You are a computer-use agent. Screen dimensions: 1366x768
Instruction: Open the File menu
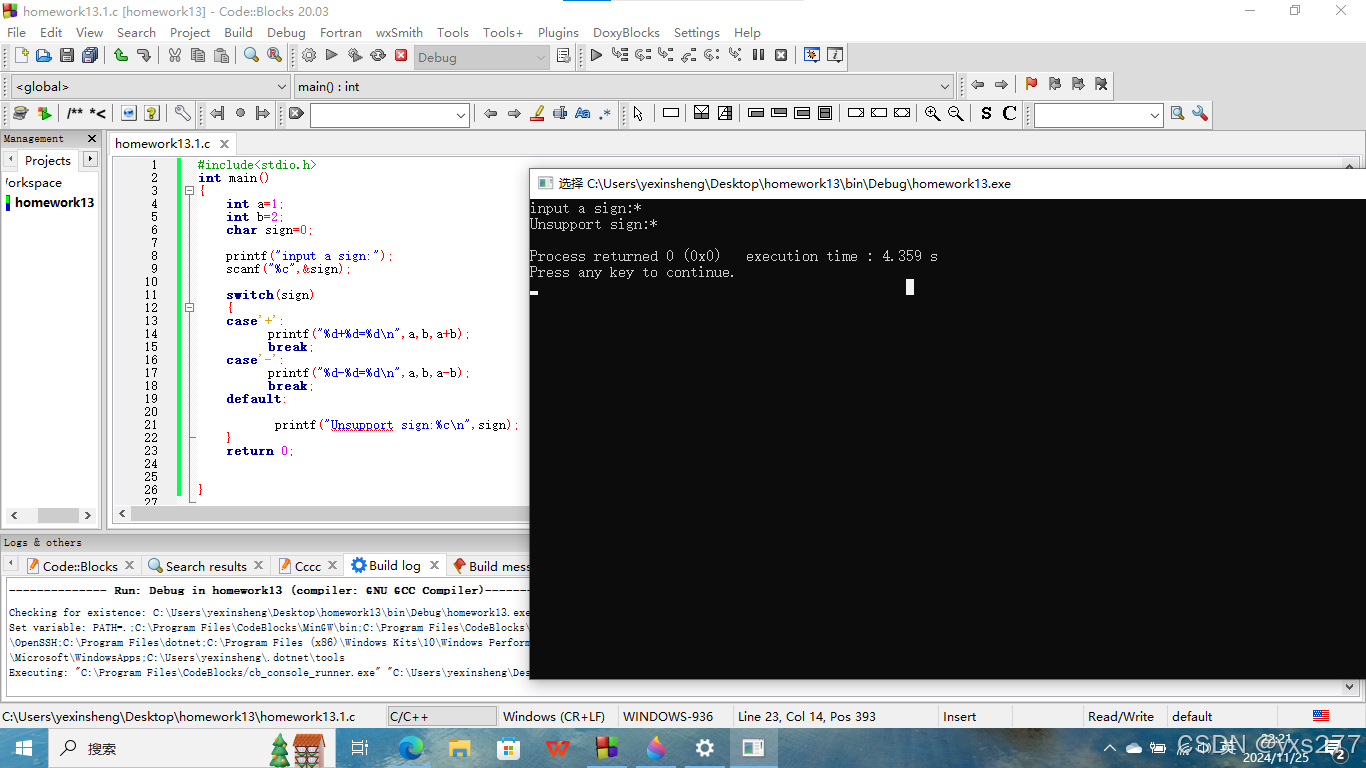pyautogui.click(x=16, y=32)
